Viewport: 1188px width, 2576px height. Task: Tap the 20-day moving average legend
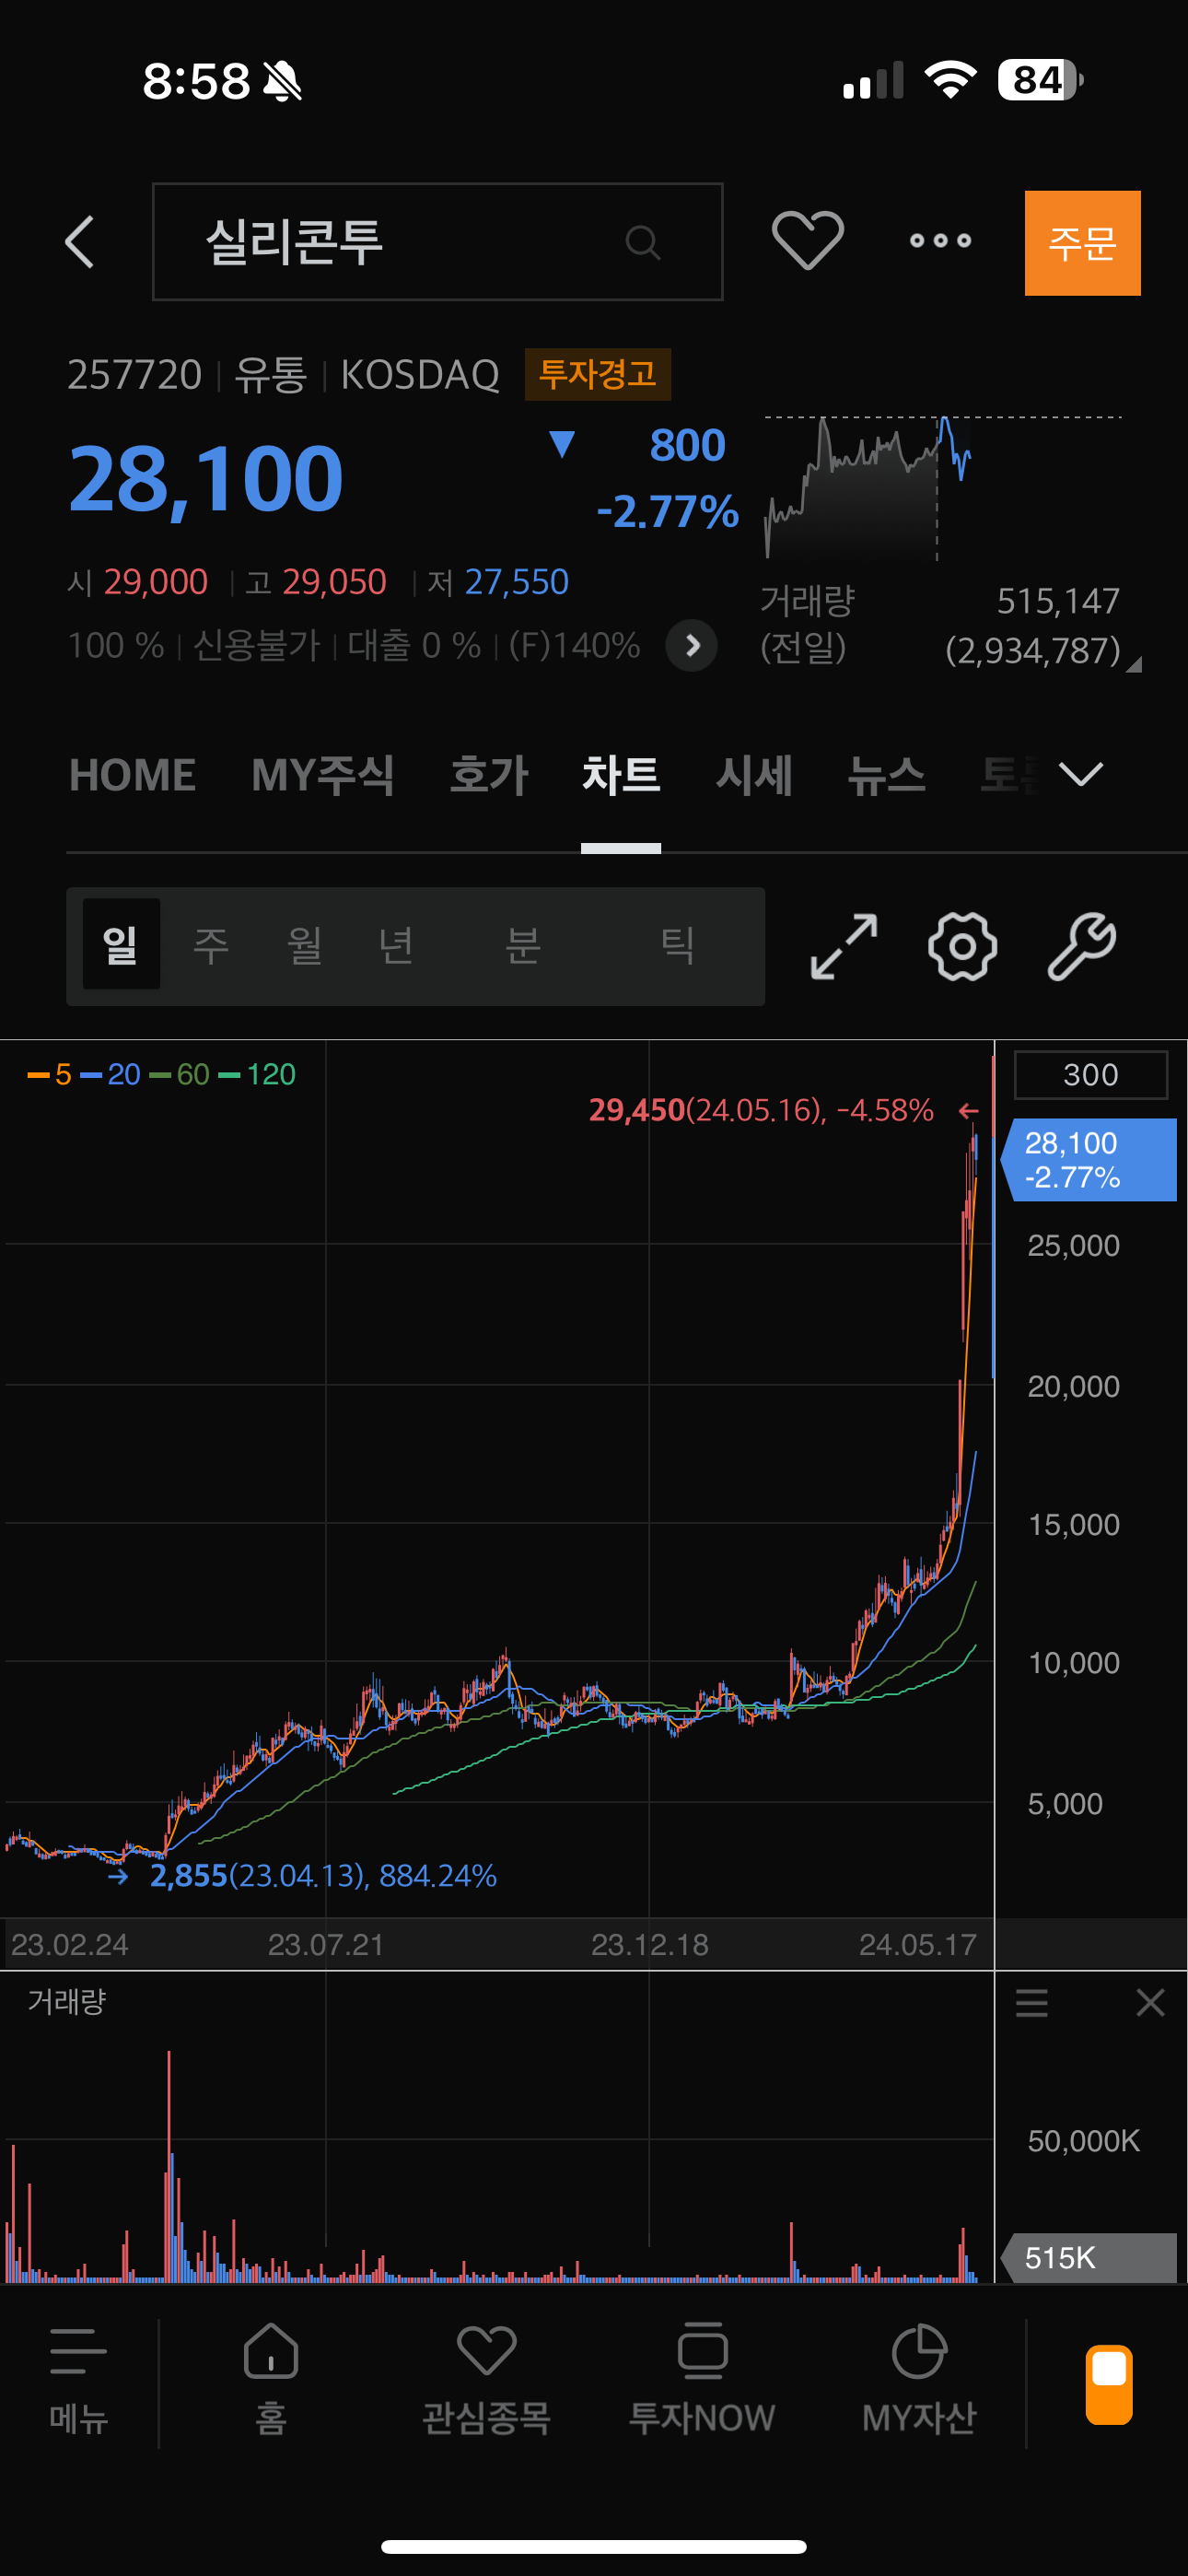[x=110, y=1075]
